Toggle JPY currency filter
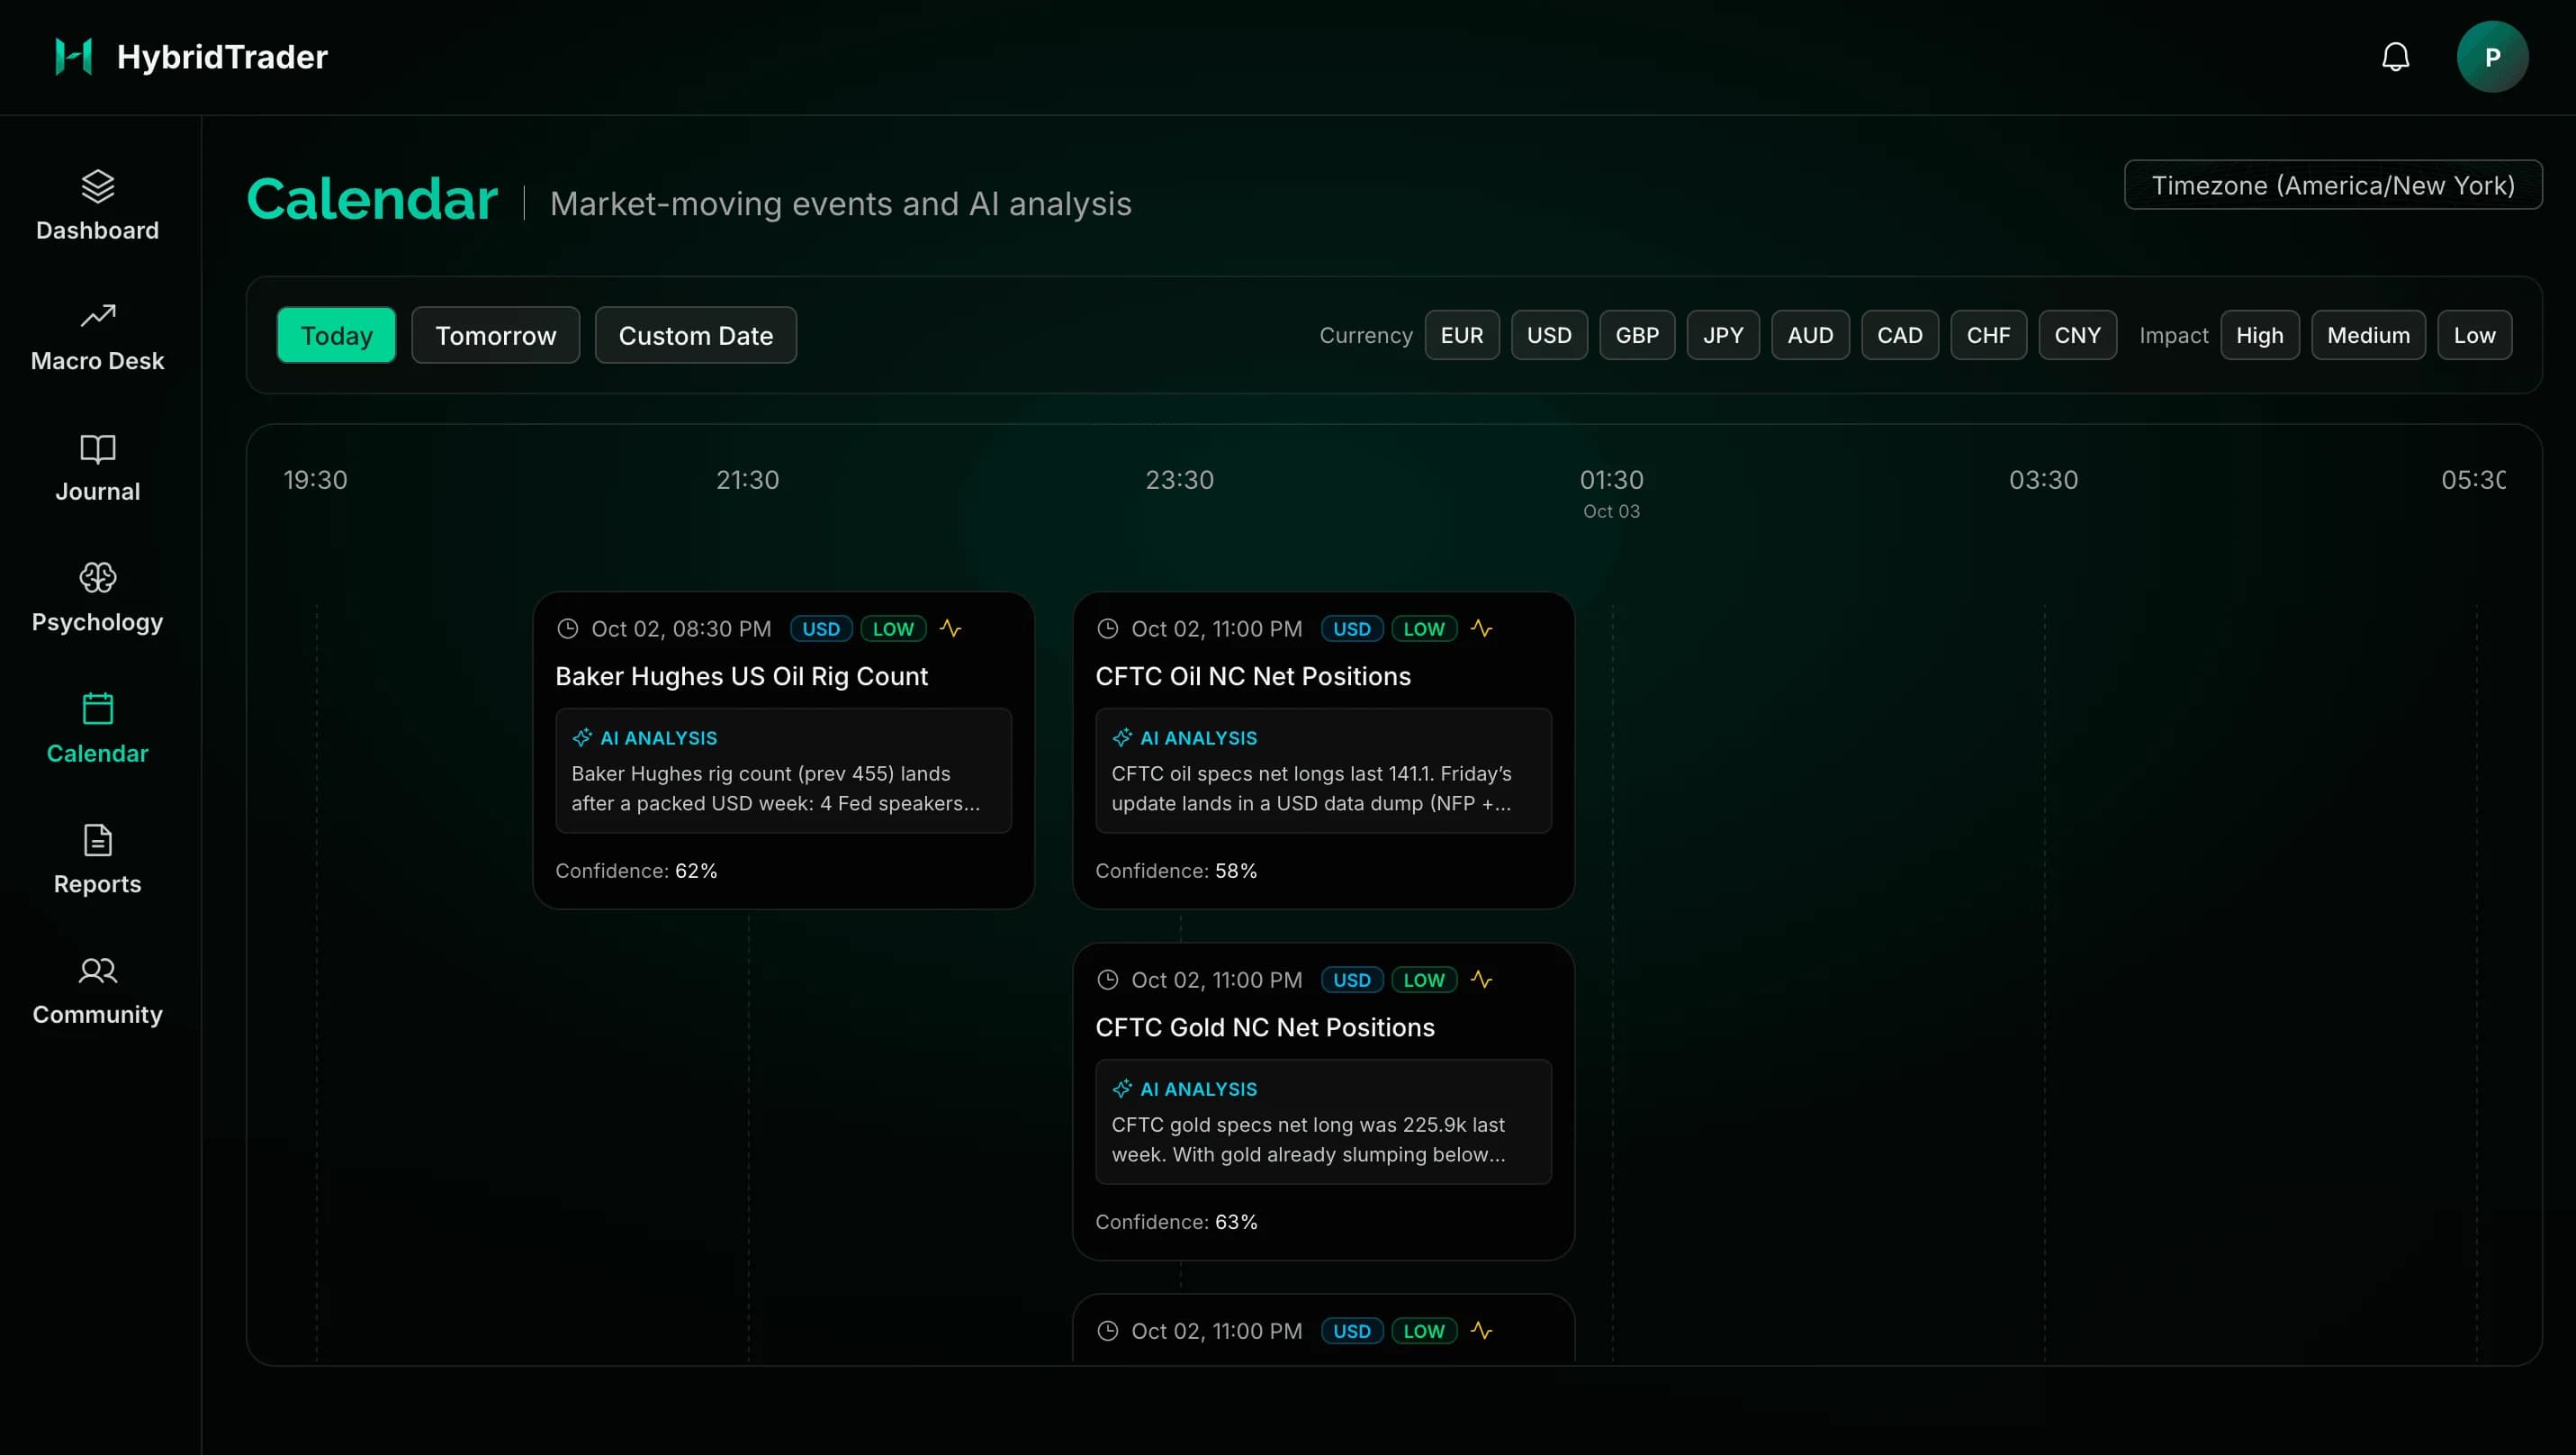The image size is (2576, 1455). coord(1723,335)
